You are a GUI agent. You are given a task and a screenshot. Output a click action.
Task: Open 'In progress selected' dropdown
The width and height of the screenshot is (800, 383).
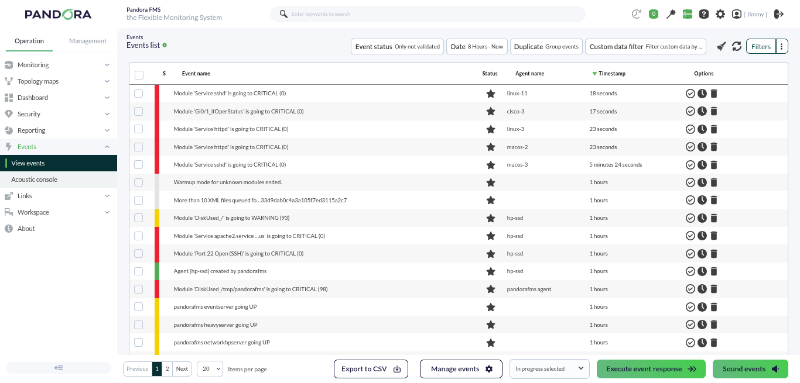[549, 369]
